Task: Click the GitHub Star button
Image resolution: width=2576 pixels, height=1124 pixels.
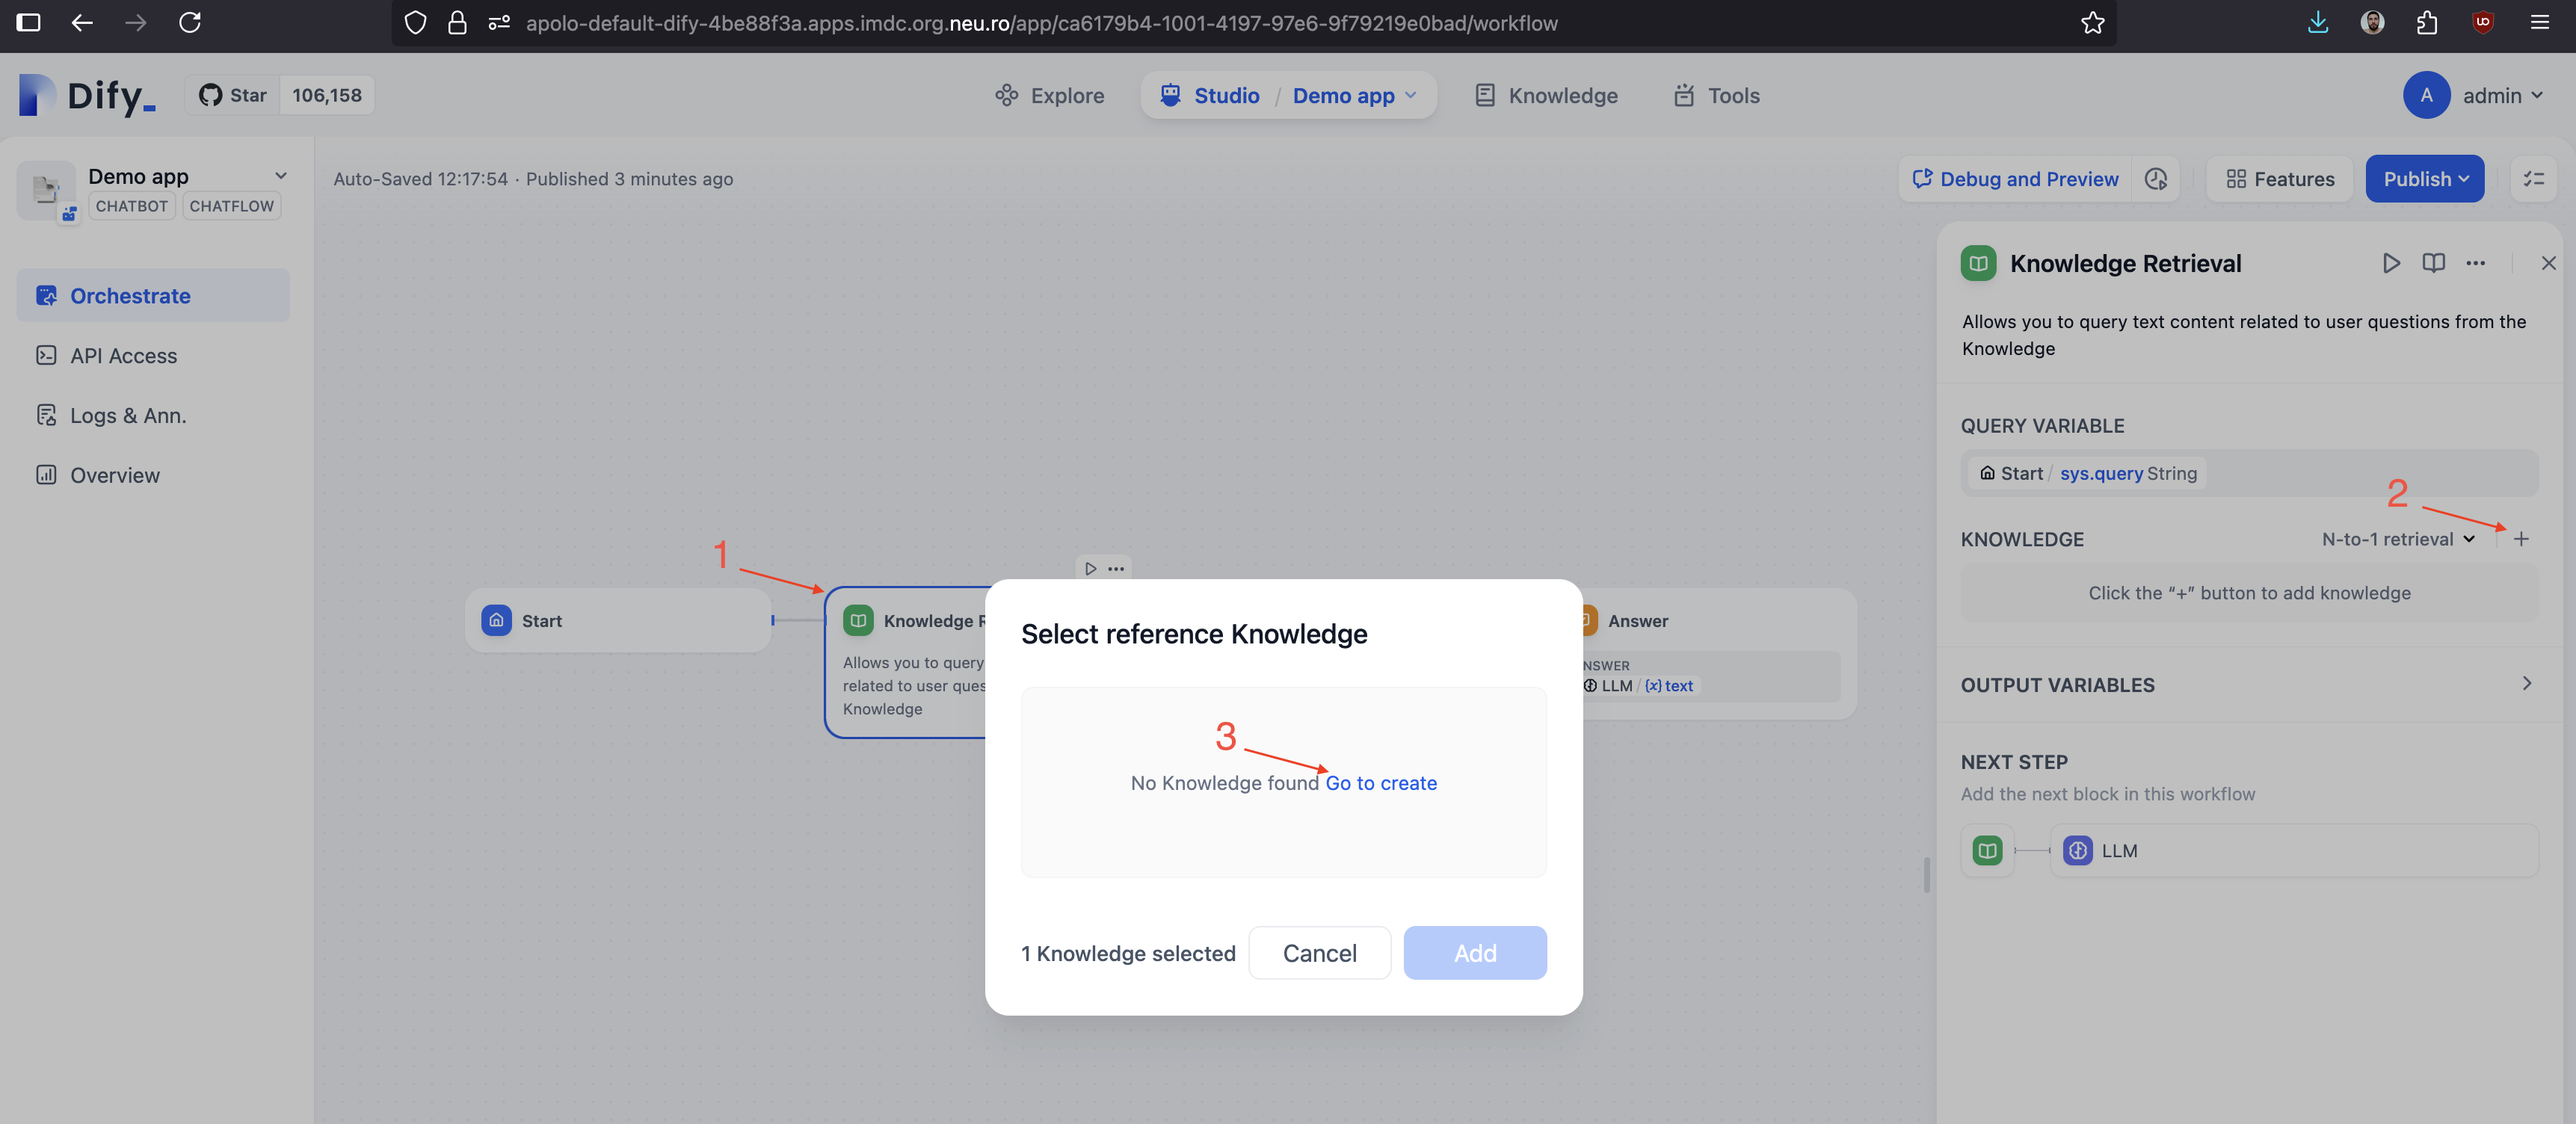Action: pos(233,95)
